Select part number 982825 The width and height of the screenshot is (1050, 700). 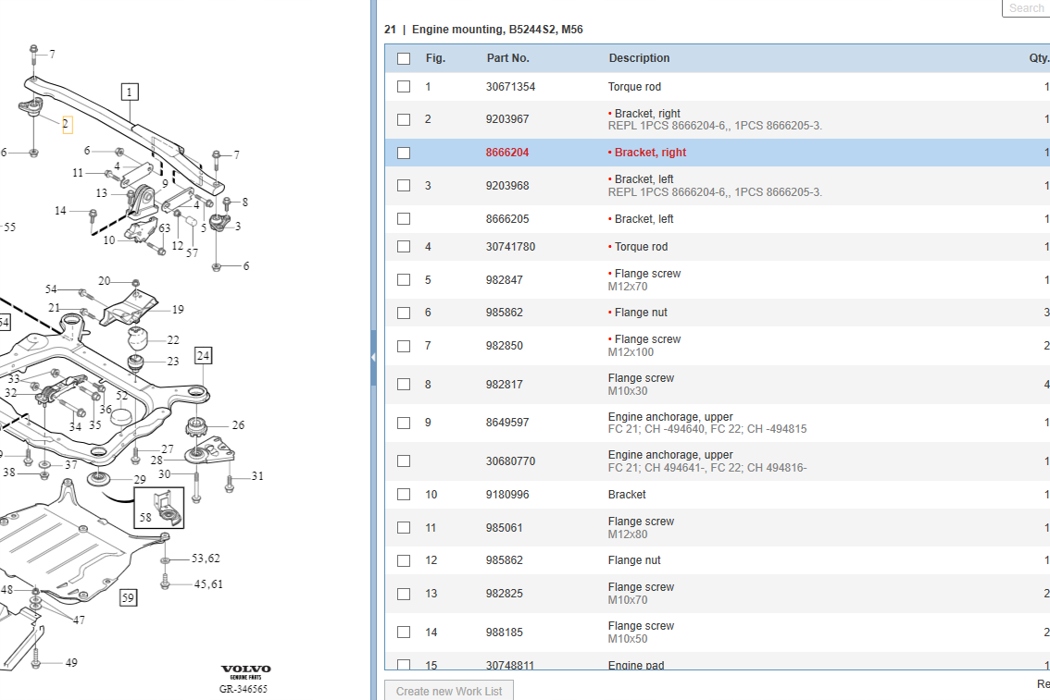click(504, 593)
